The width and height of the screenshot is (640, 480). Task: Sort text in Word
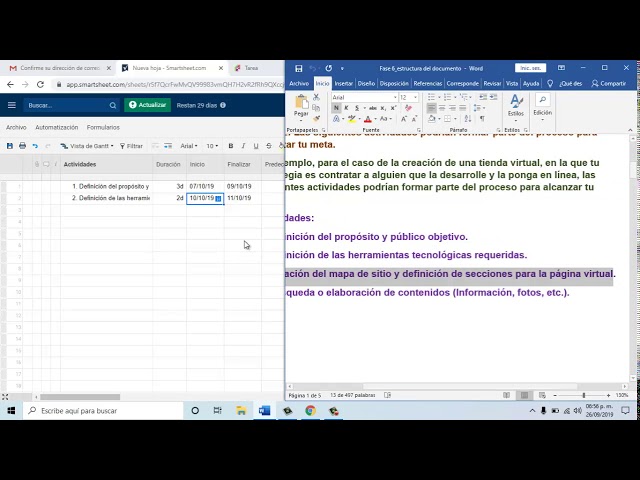(468, 119)
